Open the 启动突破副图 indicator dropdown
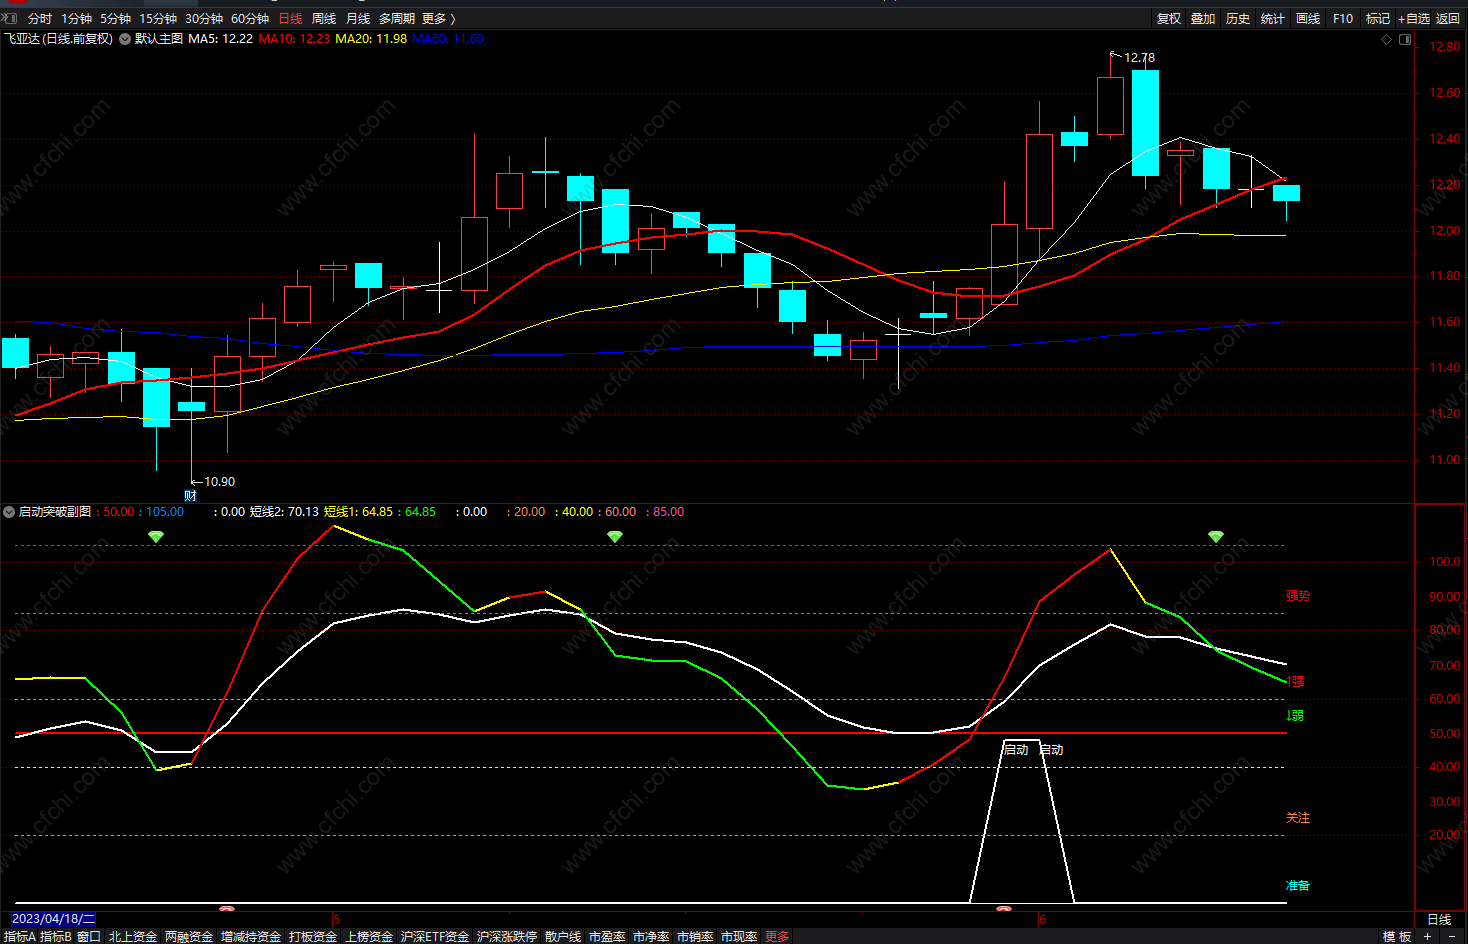Viewport: 1468px width, 944px height. [9, 512]
